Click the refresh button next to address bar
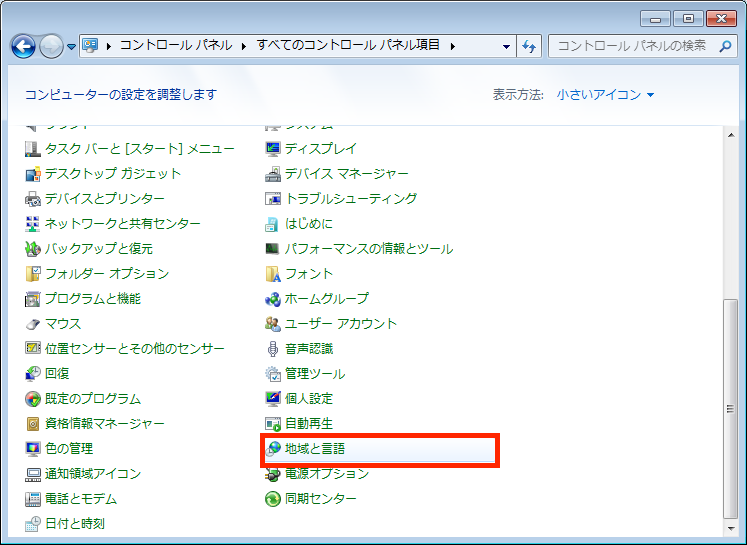The image size is (747, 545). point(529,46)
